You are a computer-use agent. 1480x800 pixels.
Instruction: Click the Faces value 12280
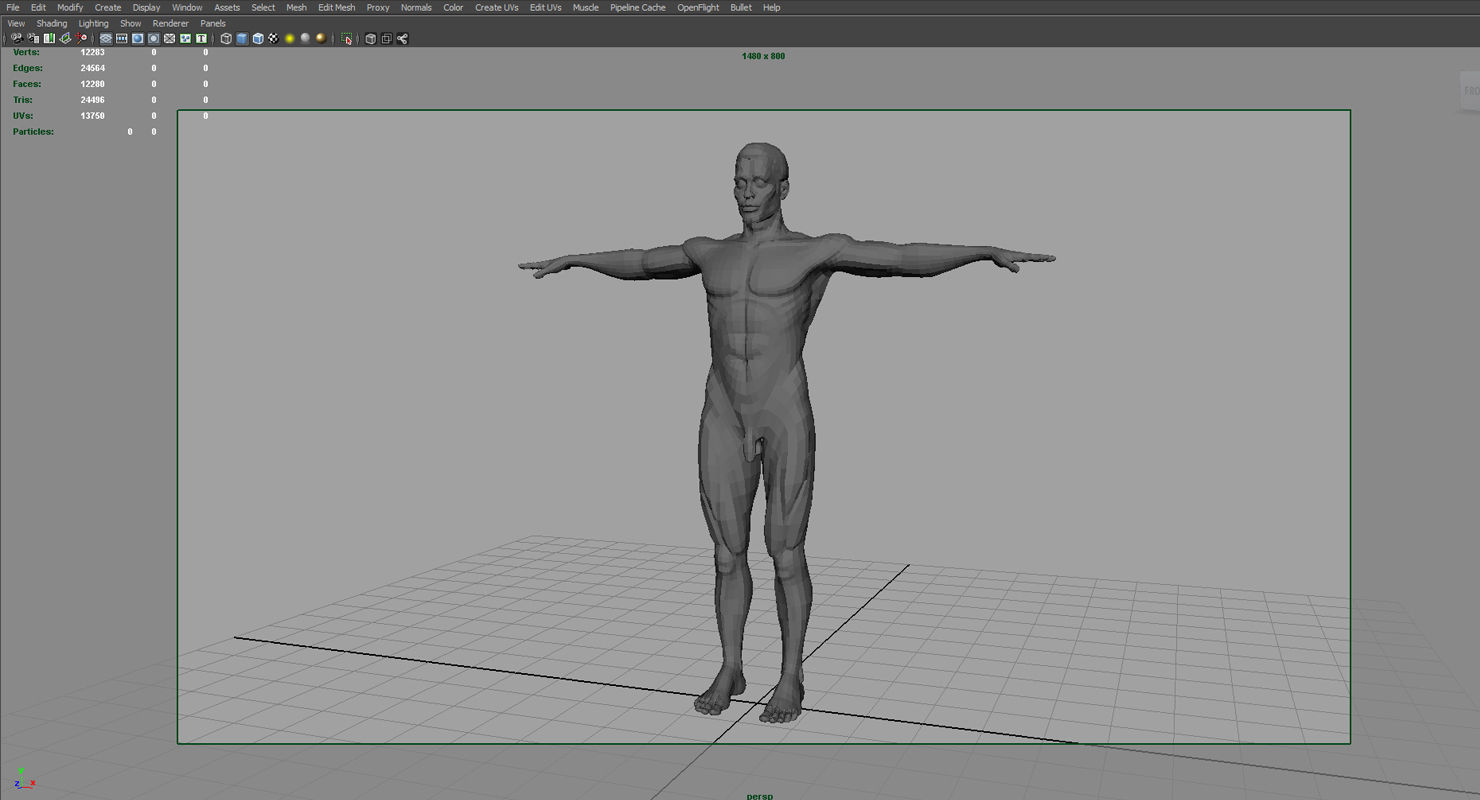(x=92, y=84)
